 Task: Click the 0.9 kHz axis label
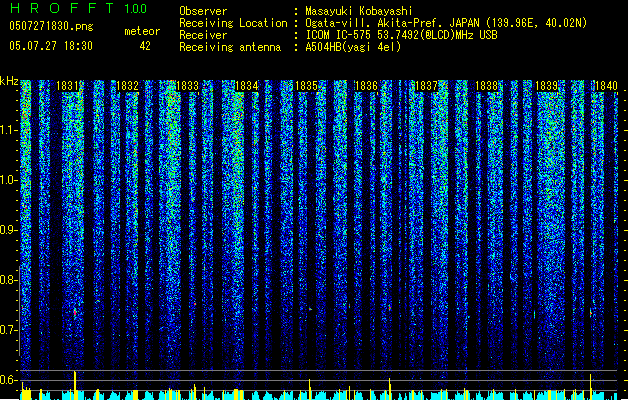click(9, 230)
